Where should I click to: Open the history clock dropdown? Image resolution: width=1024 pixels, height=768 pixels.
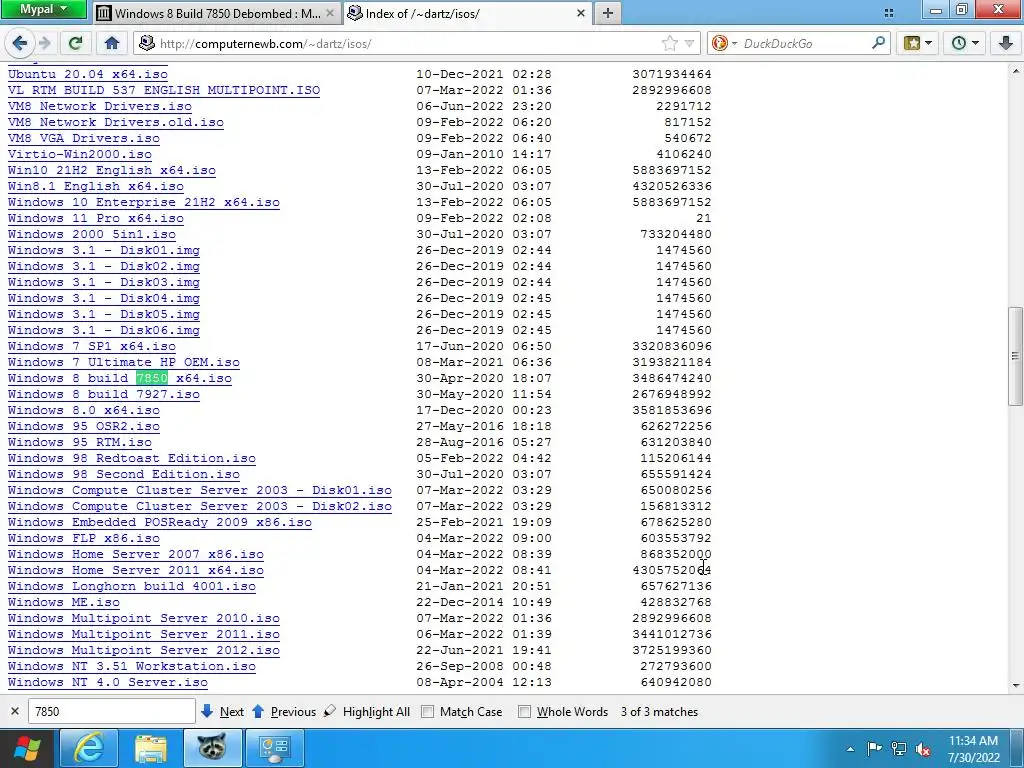click(965, 44)
